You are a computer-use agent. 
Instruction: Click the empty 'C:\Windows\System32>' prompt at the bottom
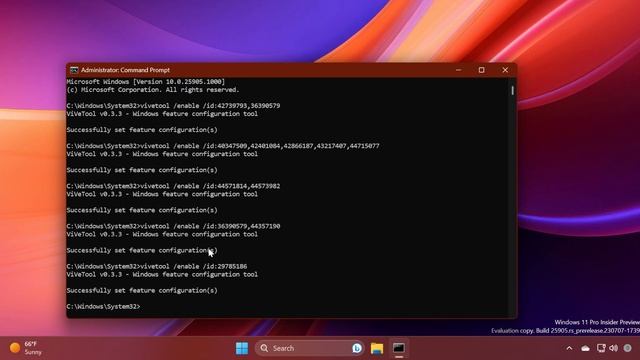pos(103,307)
